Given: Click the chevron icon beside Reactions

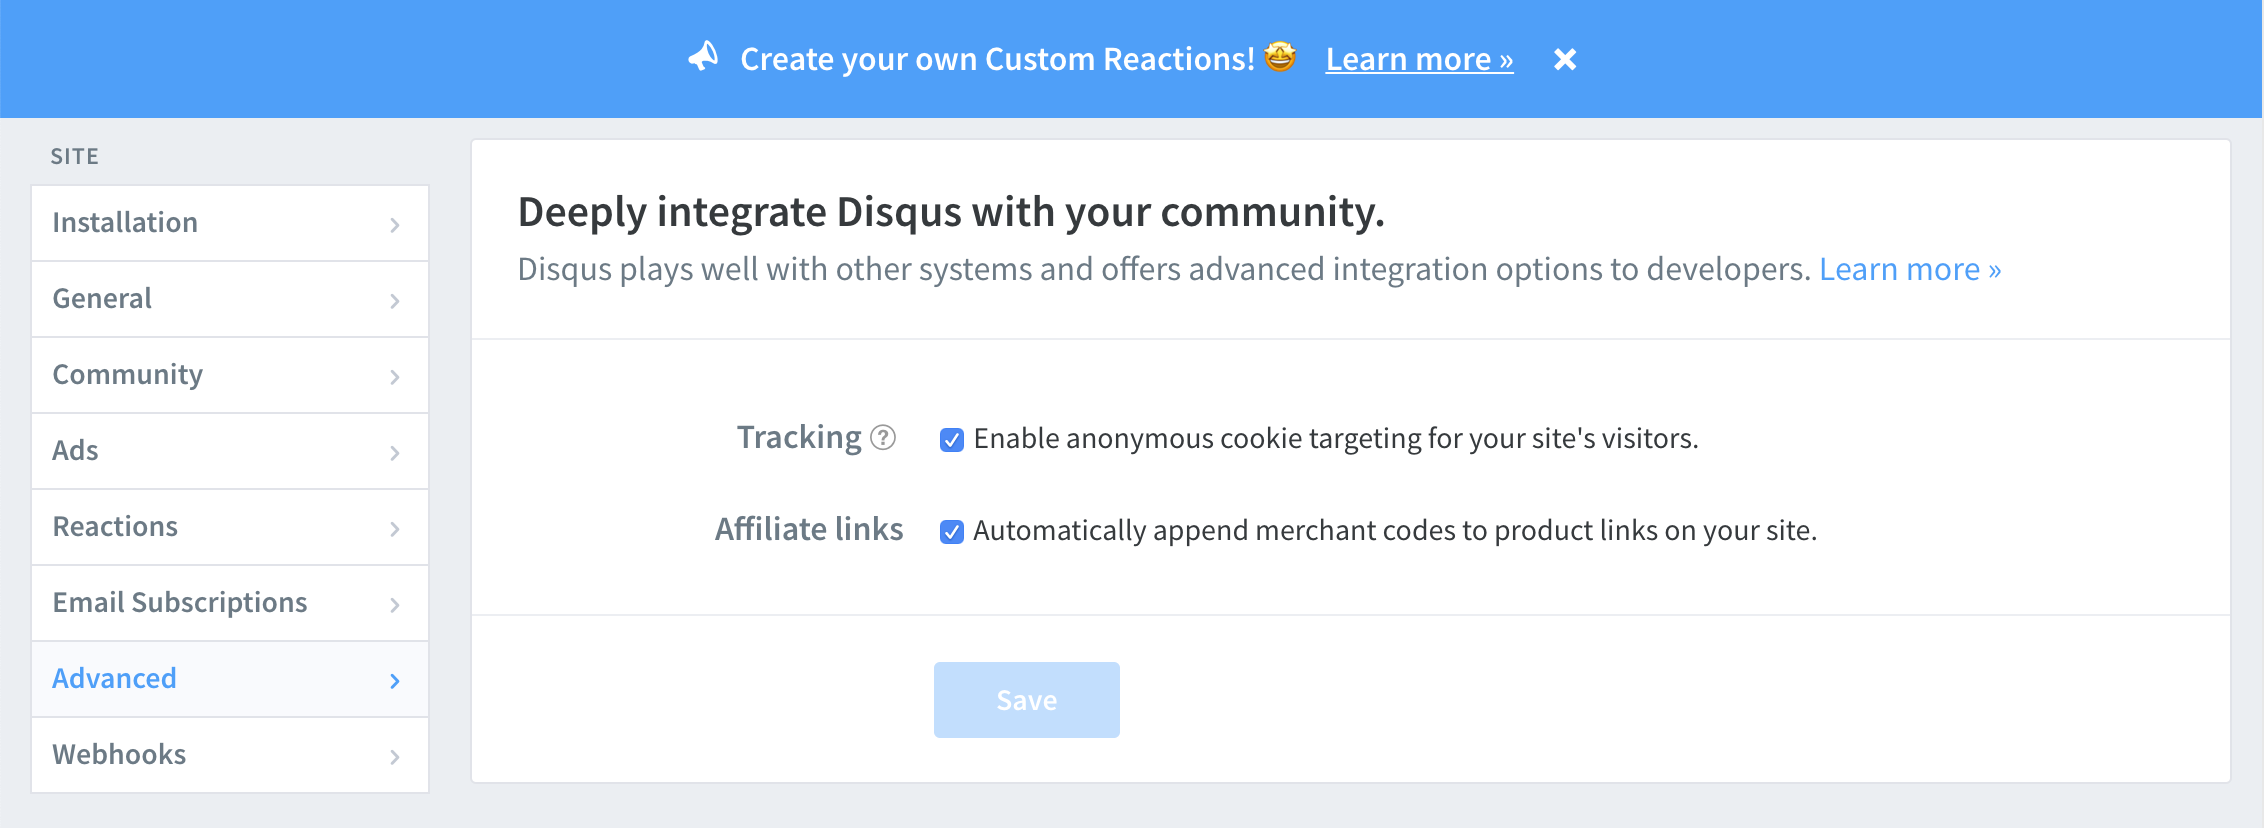Looking at the screenshot, I should pyautogui.click(x=395, y=529).
